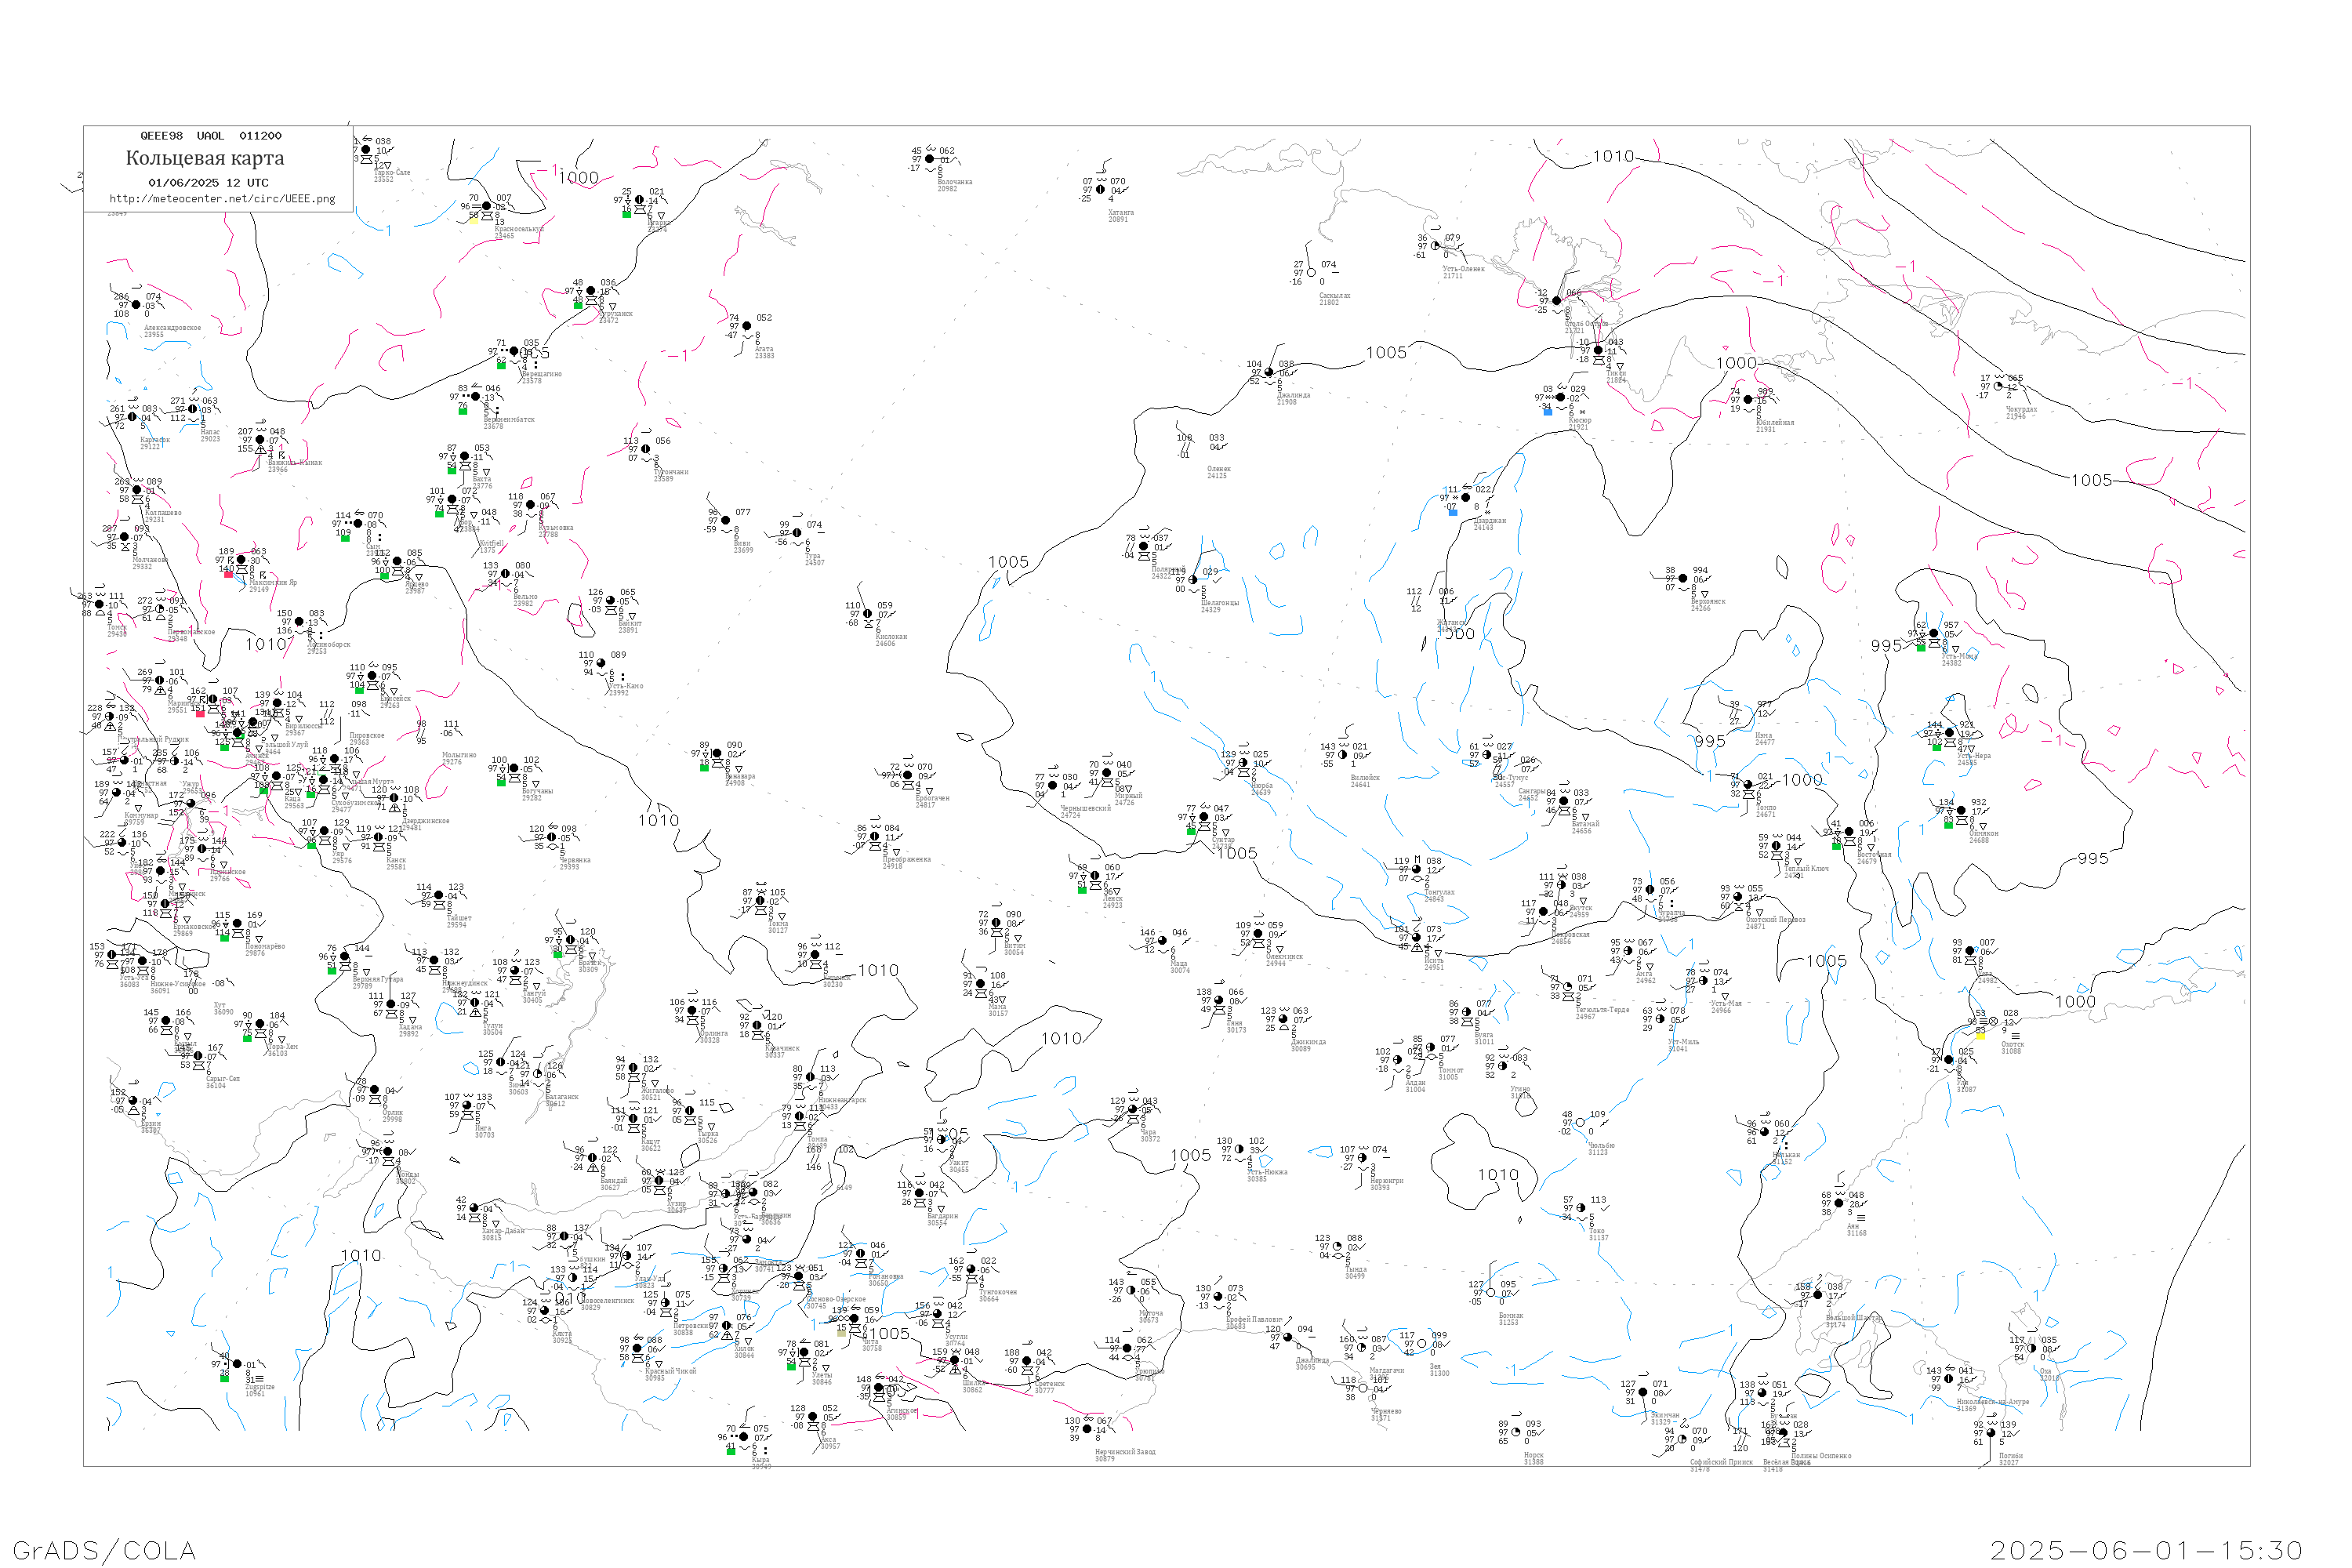Click the Охотск crossed-circle sky obscured symbol
This screenshot has height=1568, width=2352.
point(1993,1022)
